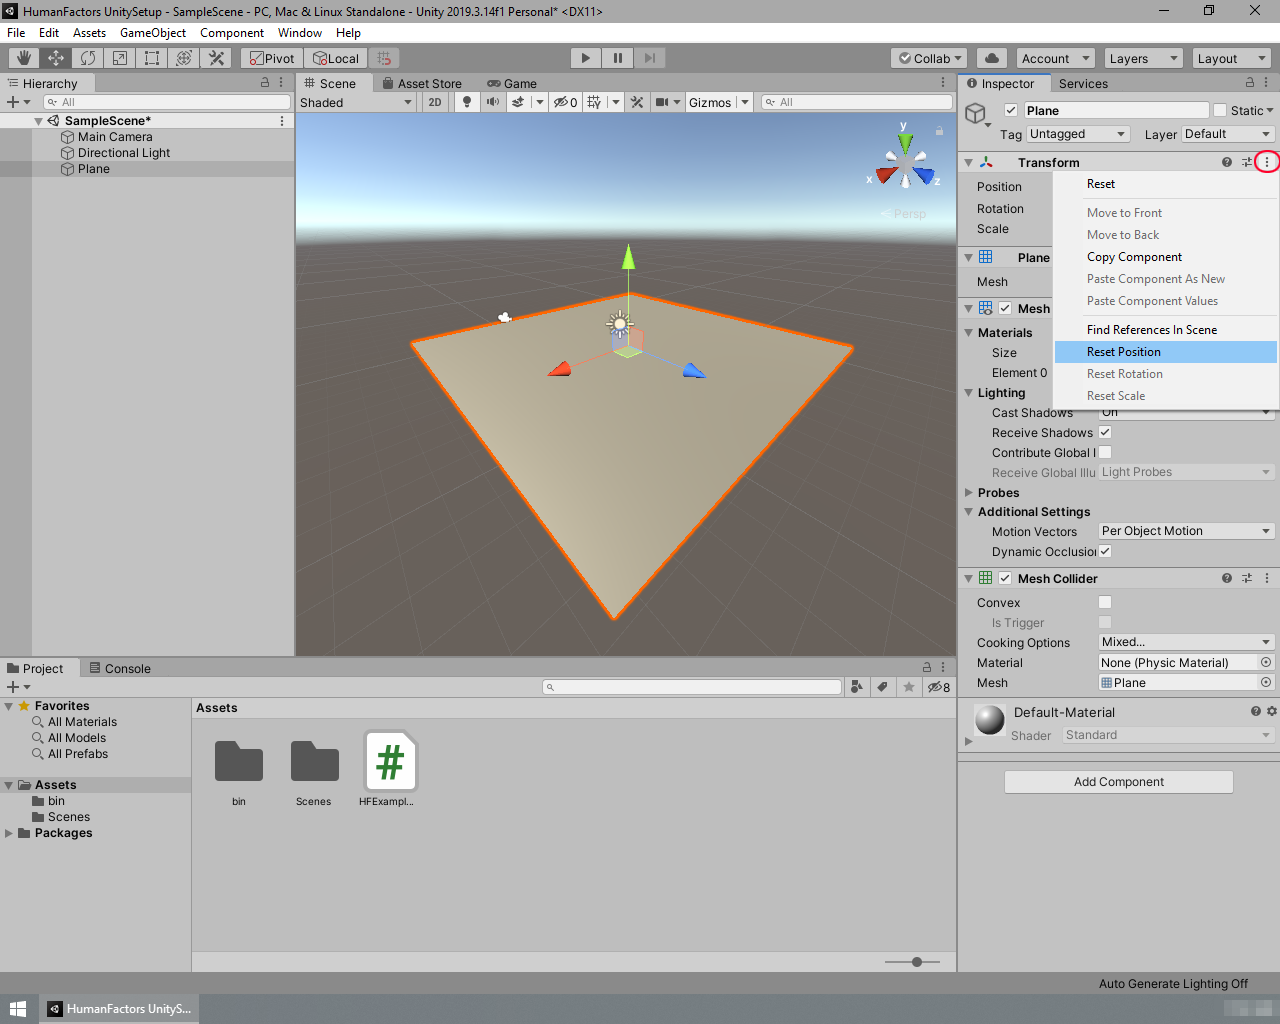Choose Copy Component menu entry
This screenshot has width=1280, height=1024.
point(1166,257)
